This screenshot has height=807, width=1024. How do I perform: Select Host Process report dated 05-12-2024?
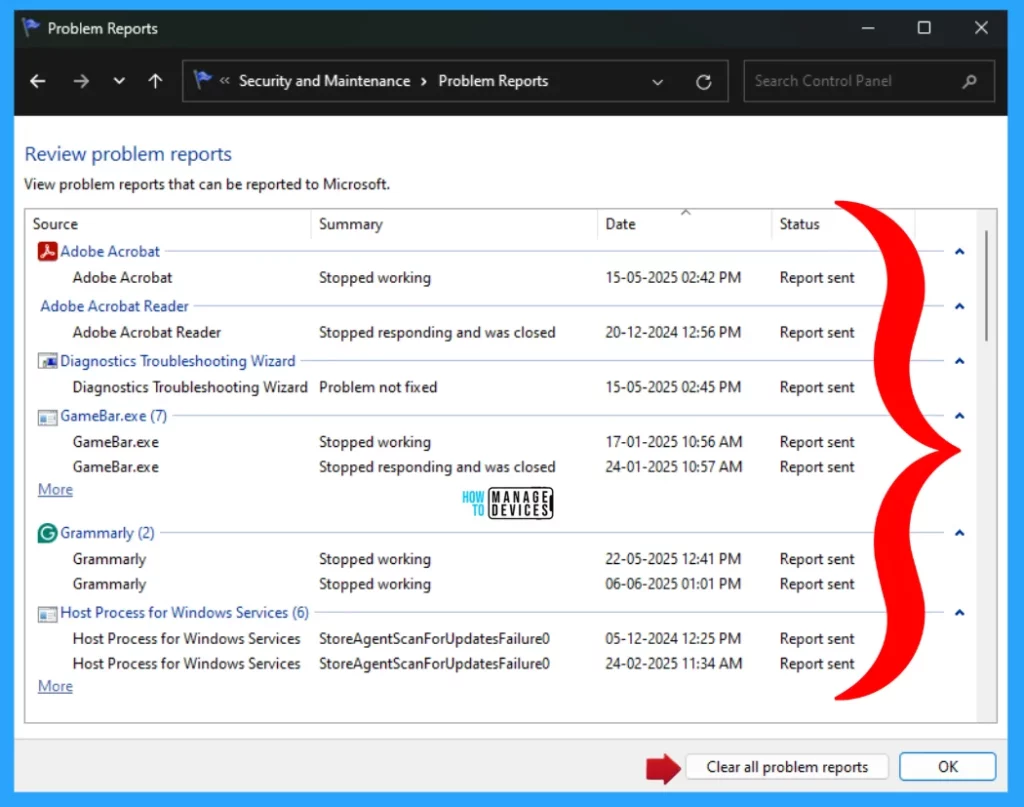click(464, 639)
